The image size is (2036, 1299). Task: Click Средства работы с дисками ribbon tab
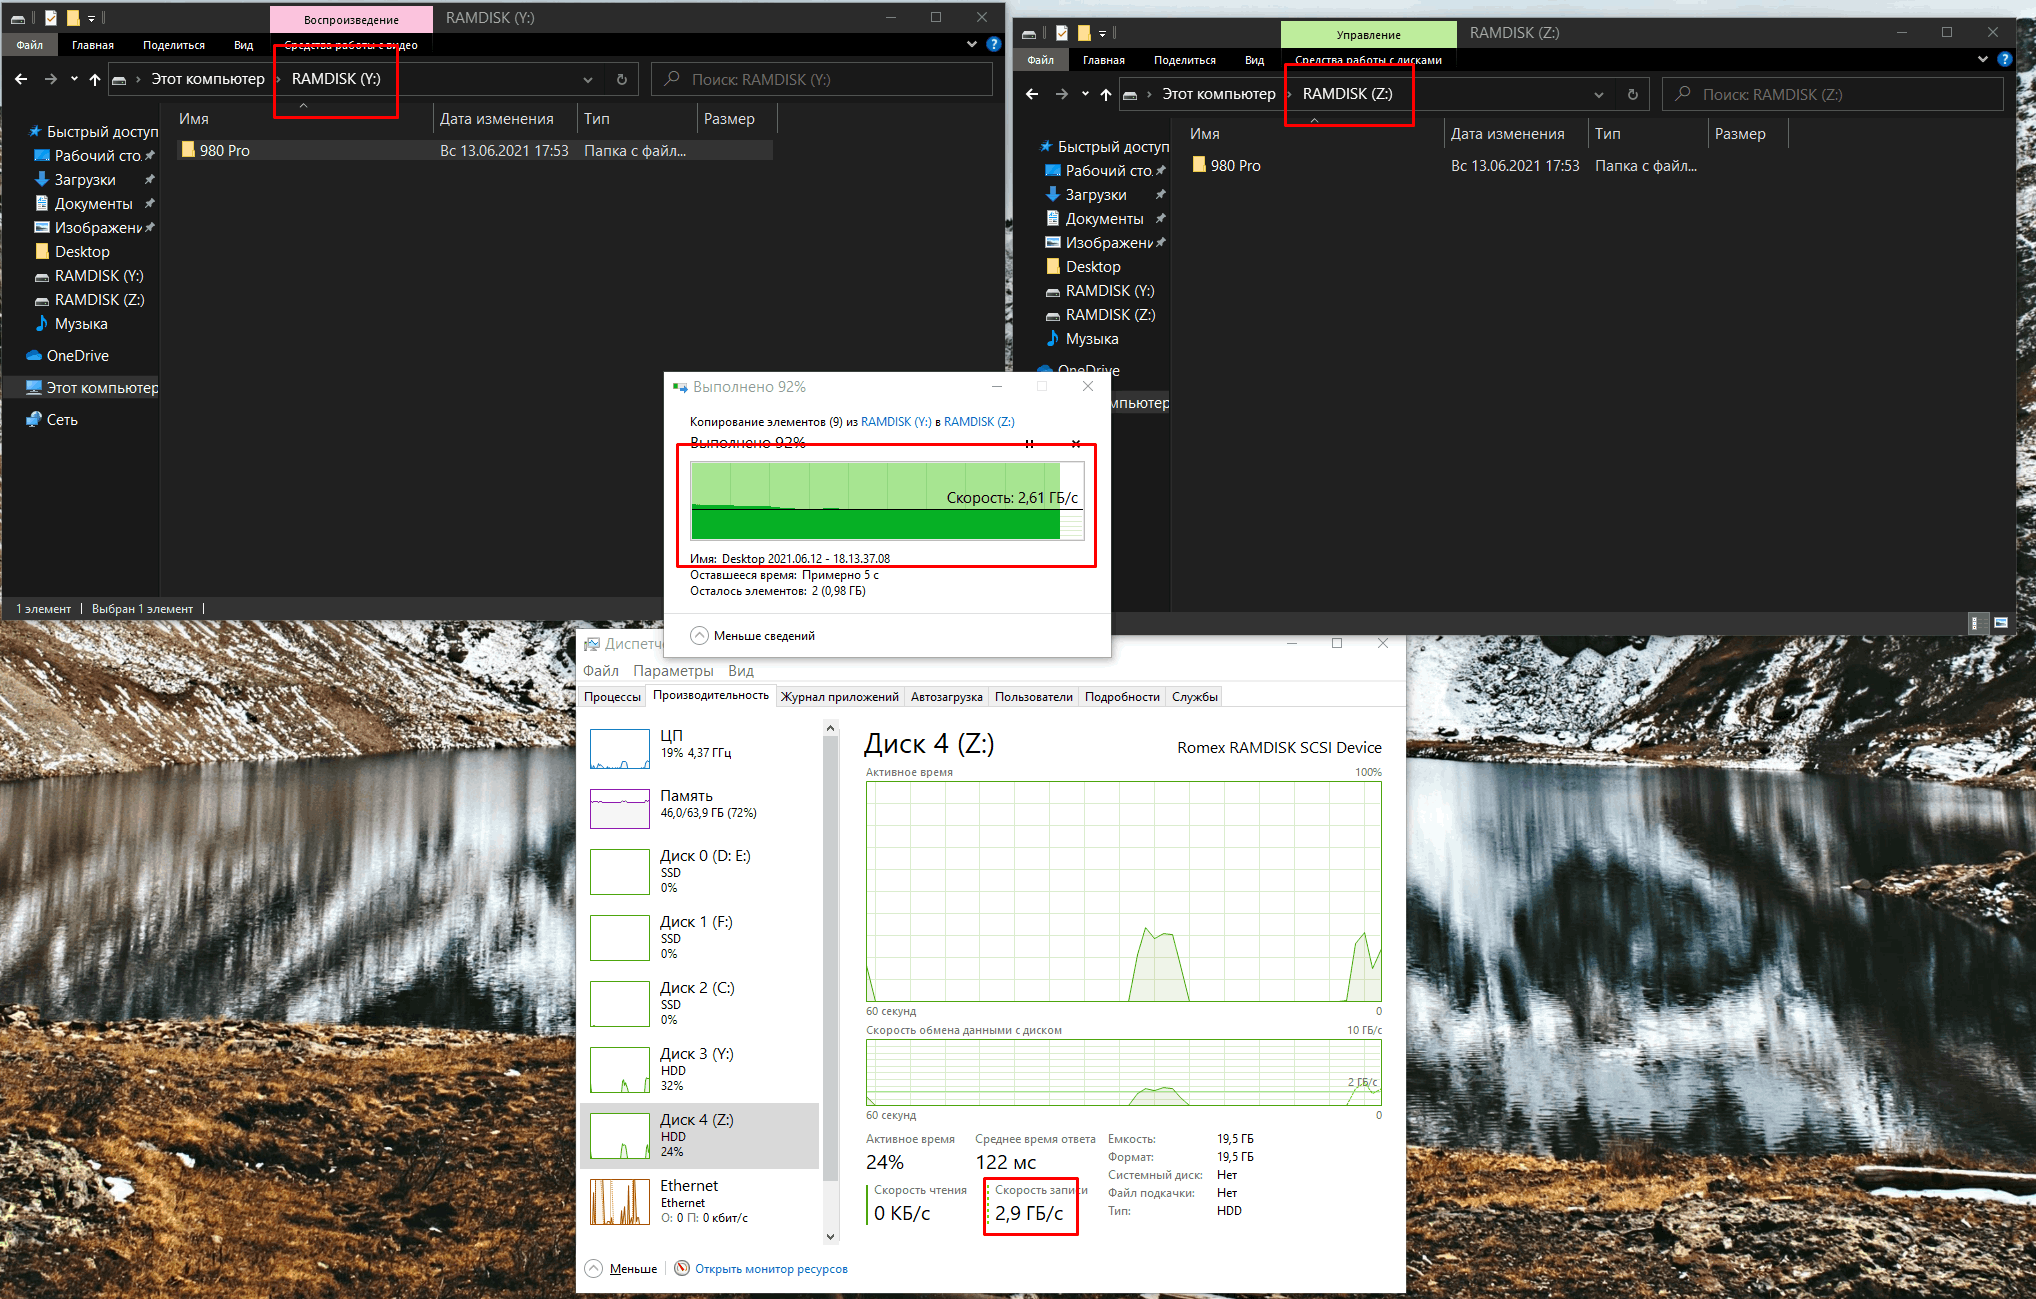[x=1368, y=59]
